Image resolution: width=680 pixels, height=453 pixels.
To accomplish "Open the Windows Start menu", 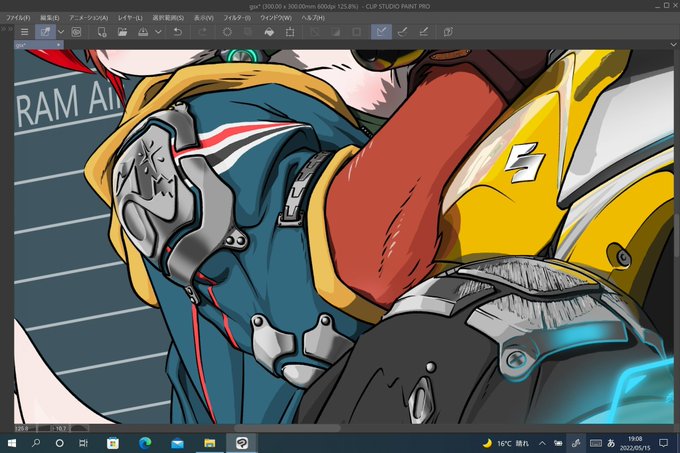I will (12, 443).
